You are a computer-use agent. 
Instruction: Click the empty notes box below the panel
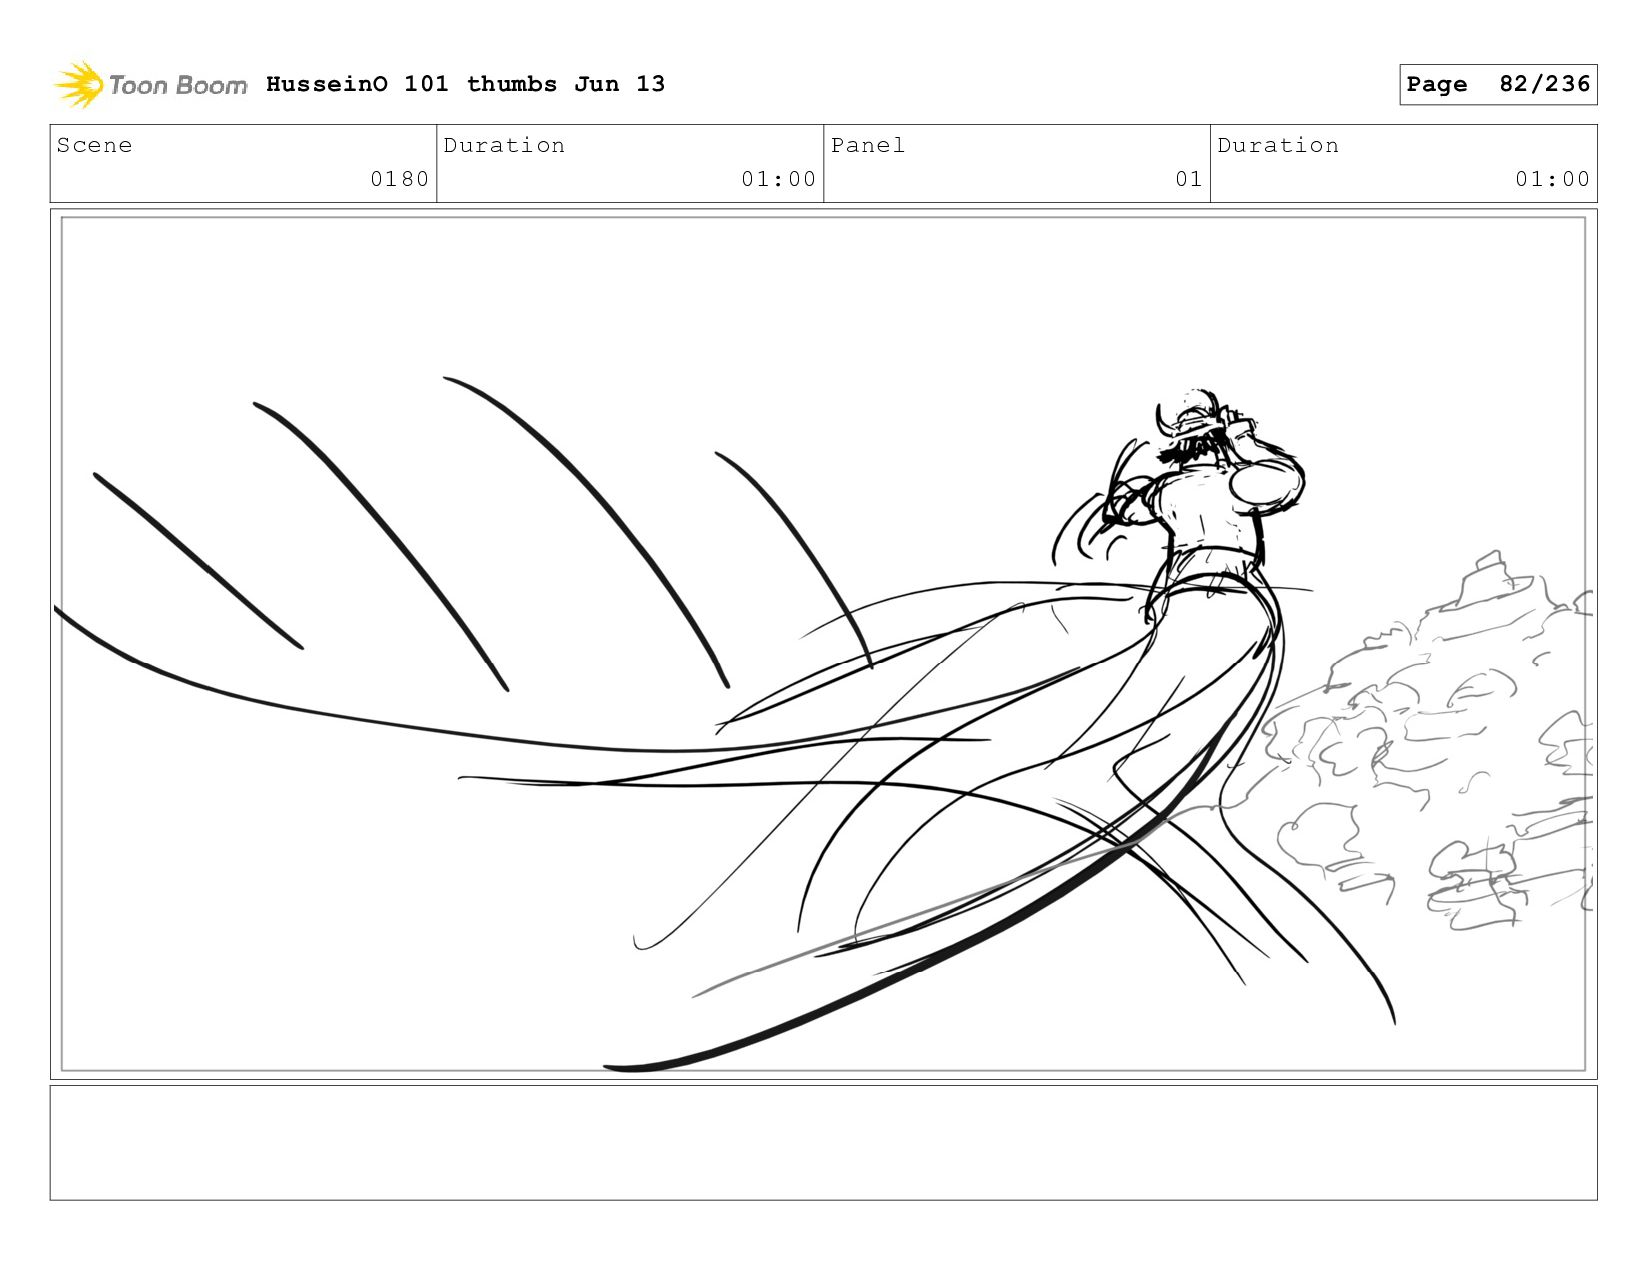coord(823,1143)
